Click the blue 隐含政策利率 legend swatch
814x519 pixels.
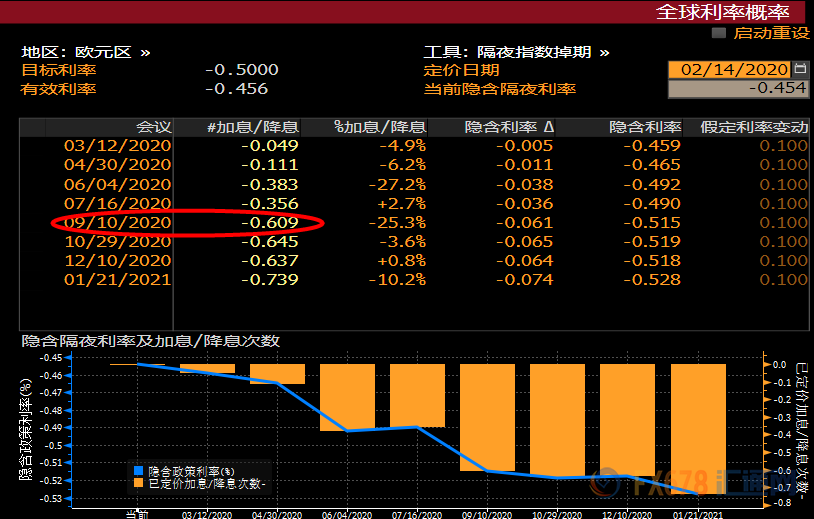click(x=139, y=470)
